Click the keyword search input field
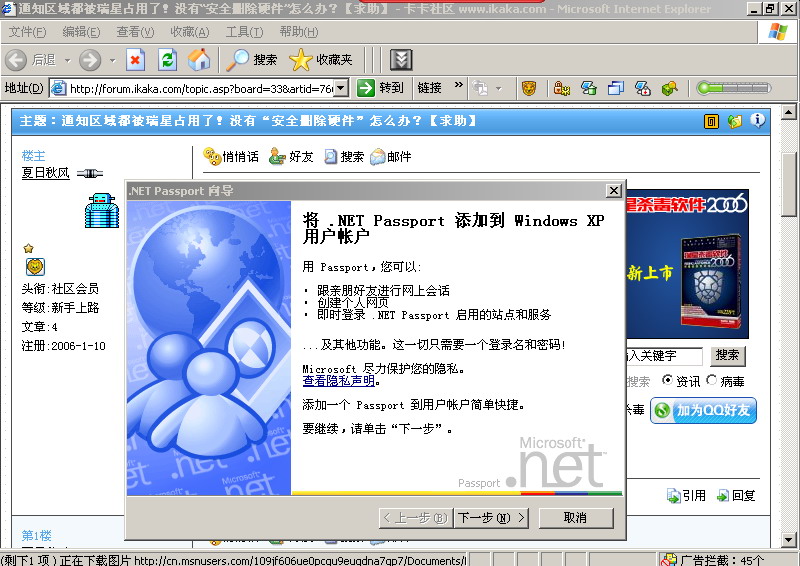 point(664,355)
